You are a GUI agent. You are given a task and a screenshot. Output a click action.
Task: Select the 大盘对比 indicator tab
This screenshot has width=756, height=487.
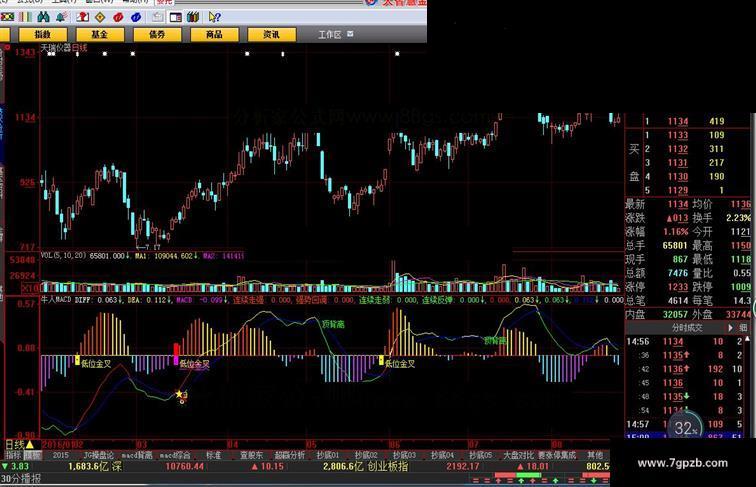(x=519, y=455)
